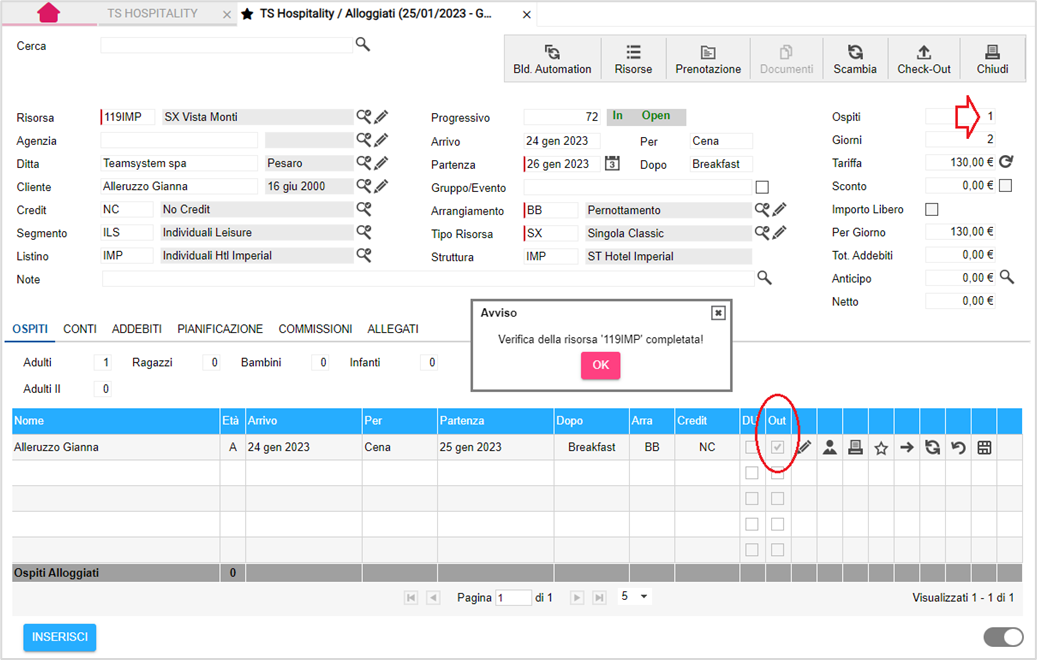Image resolution: width=1037 pixels, height=660 pixels.
Task: Click the person icon in Alleruzzo Gianna row
Action: (x=829, y=448)
